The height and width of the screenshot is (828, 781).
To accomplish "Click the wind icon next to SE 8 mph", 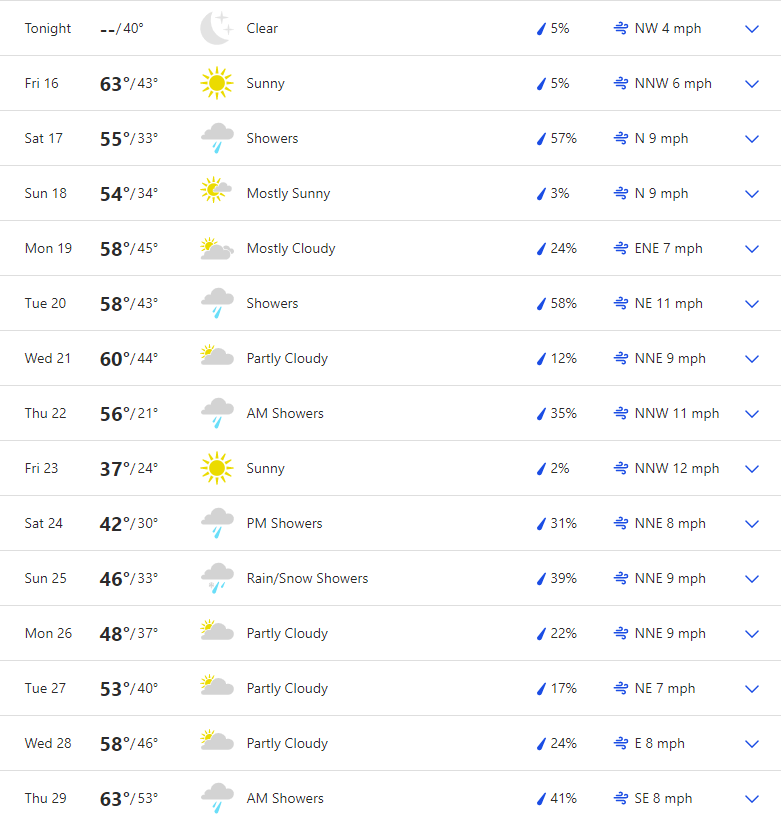I will (621, 798).
